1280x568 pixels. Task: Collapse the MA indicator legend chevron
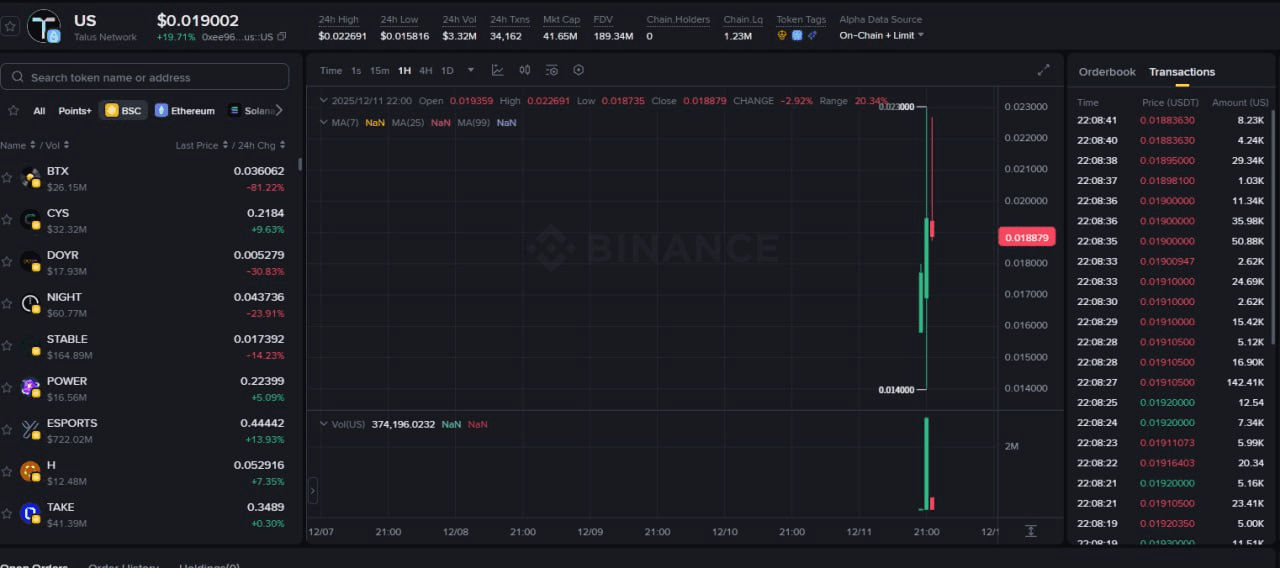coord(323,122)
